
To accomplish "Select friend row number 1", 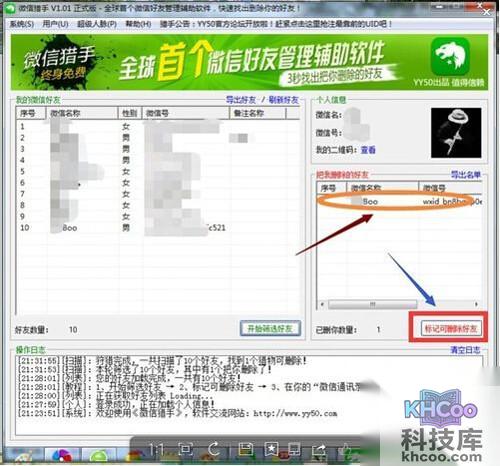I will (x=158, y=127).
